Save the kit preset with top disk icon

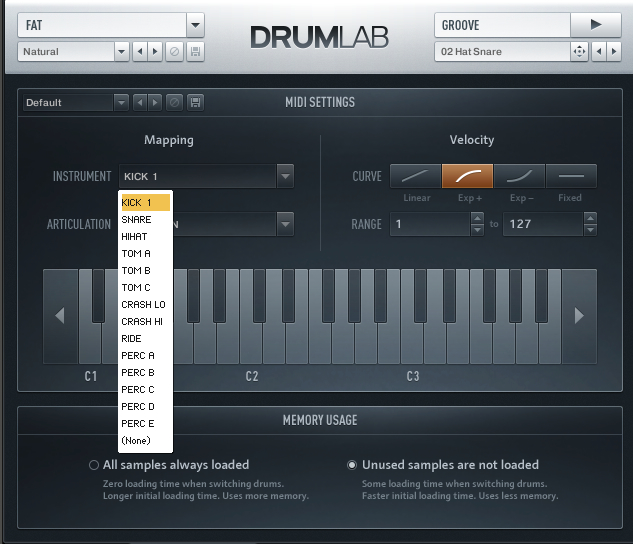click(x=195, y=52)
